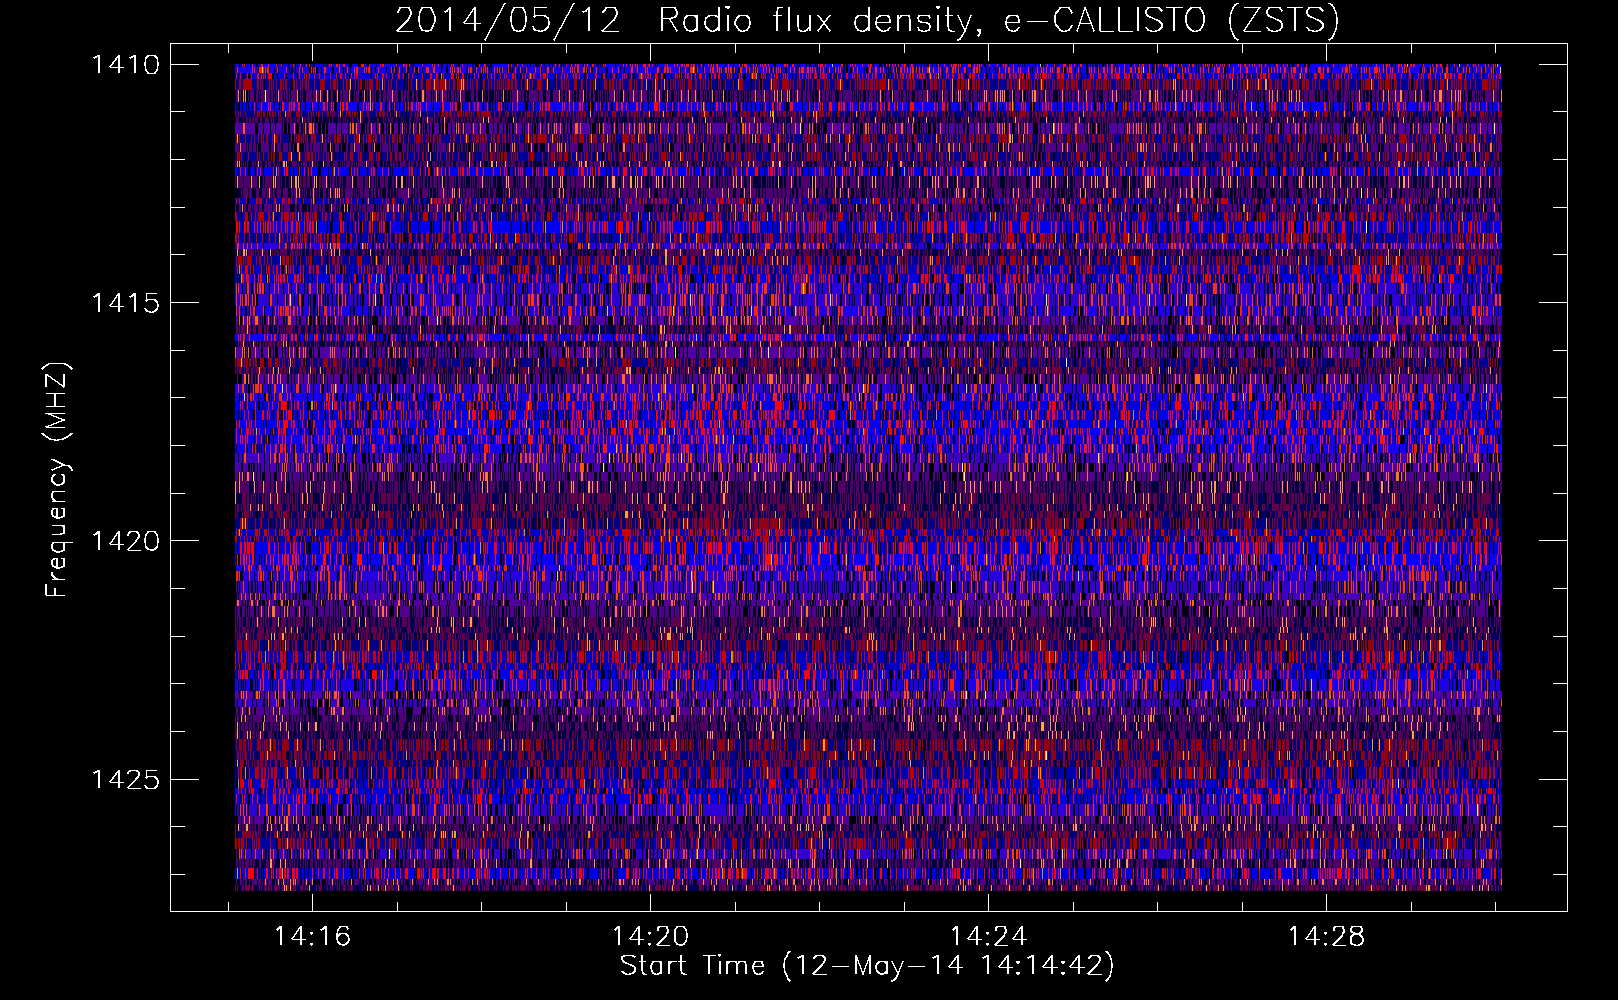Click the 1425 frequency tick label
1618x1000 pixels.
coord(125,779)
